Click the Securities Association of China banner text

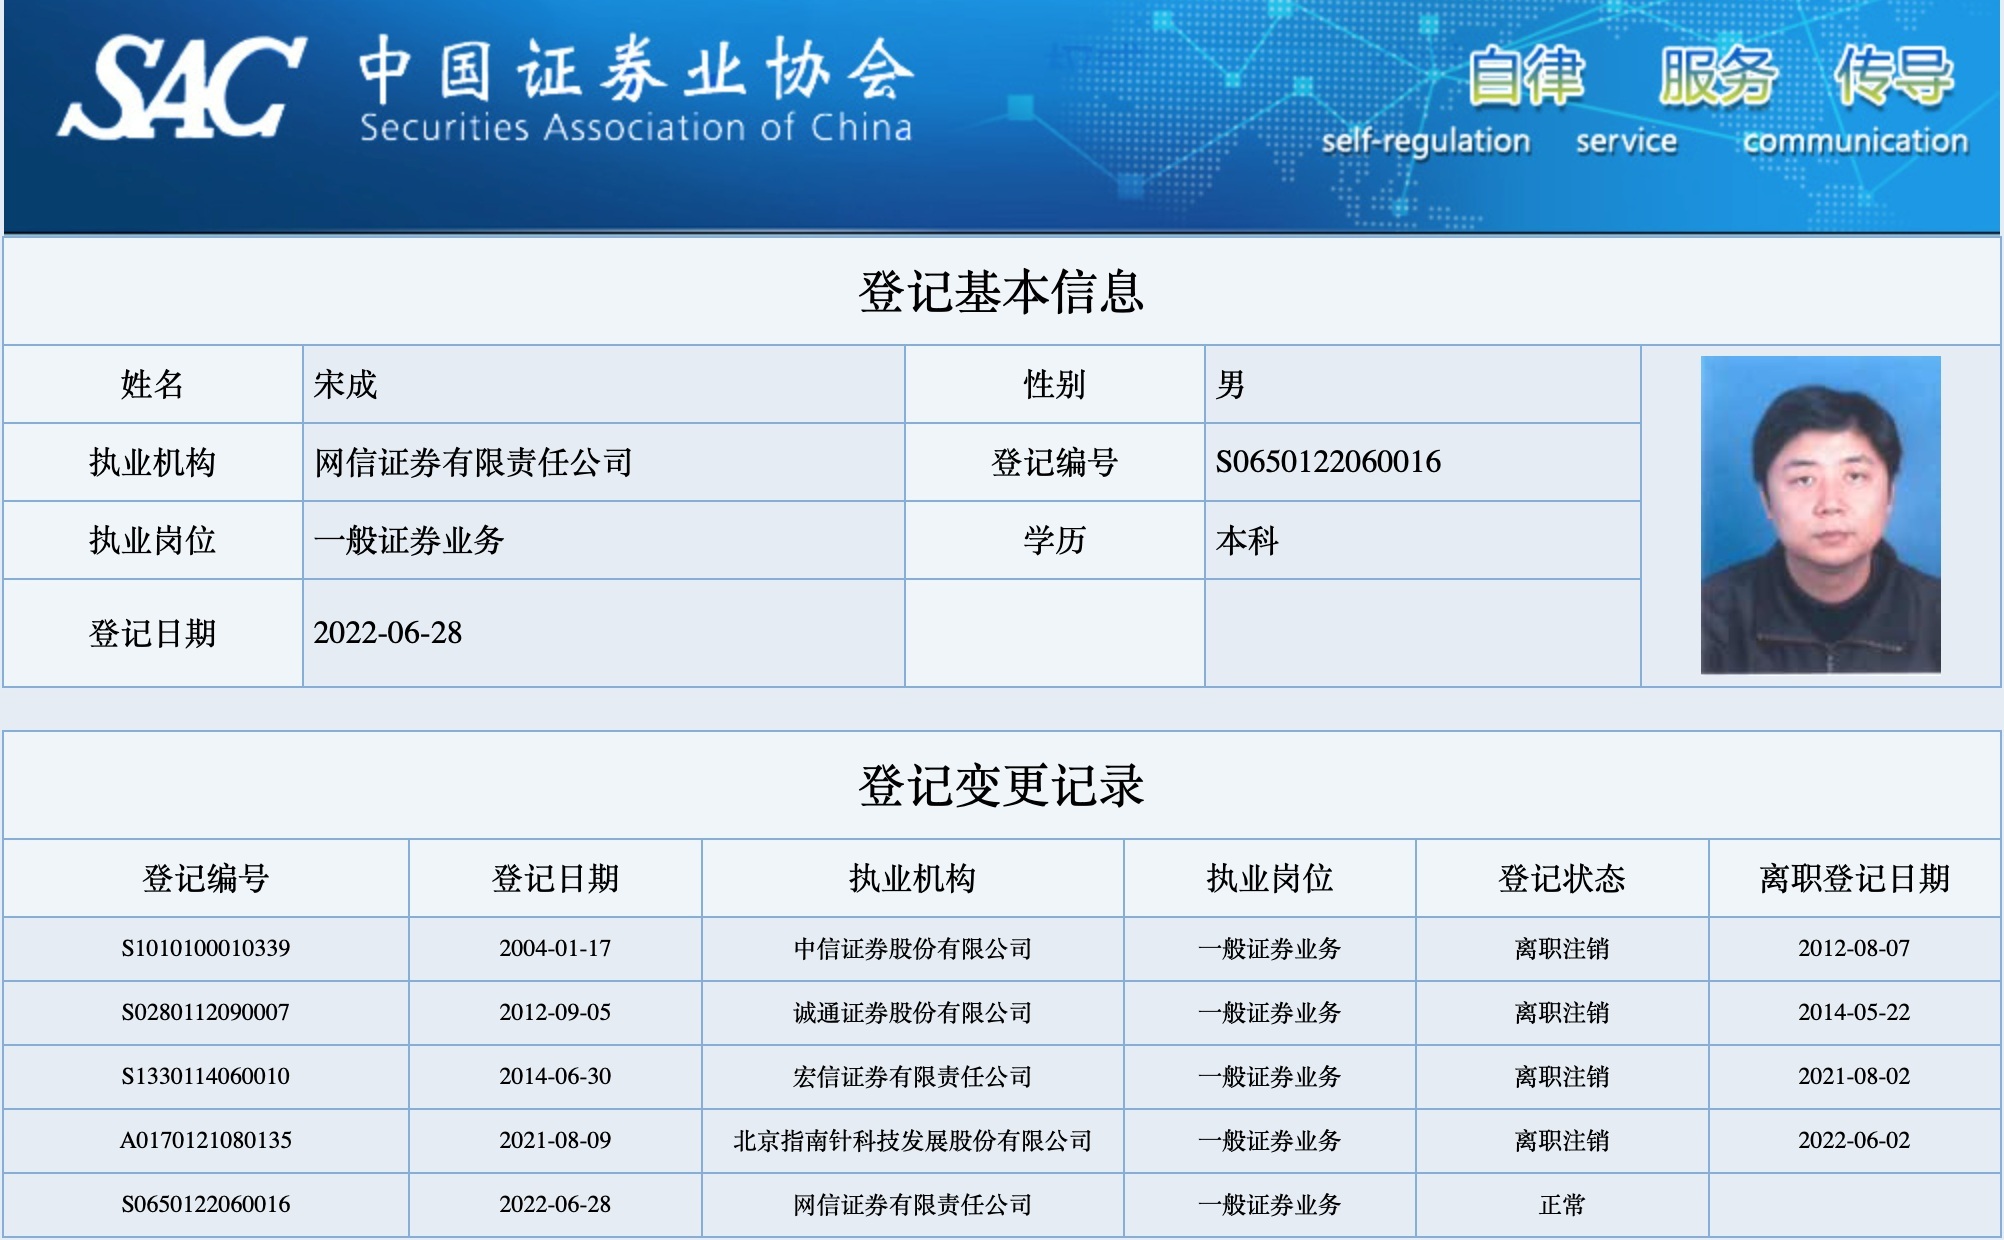pyautogui.click(x=640, y=125)
